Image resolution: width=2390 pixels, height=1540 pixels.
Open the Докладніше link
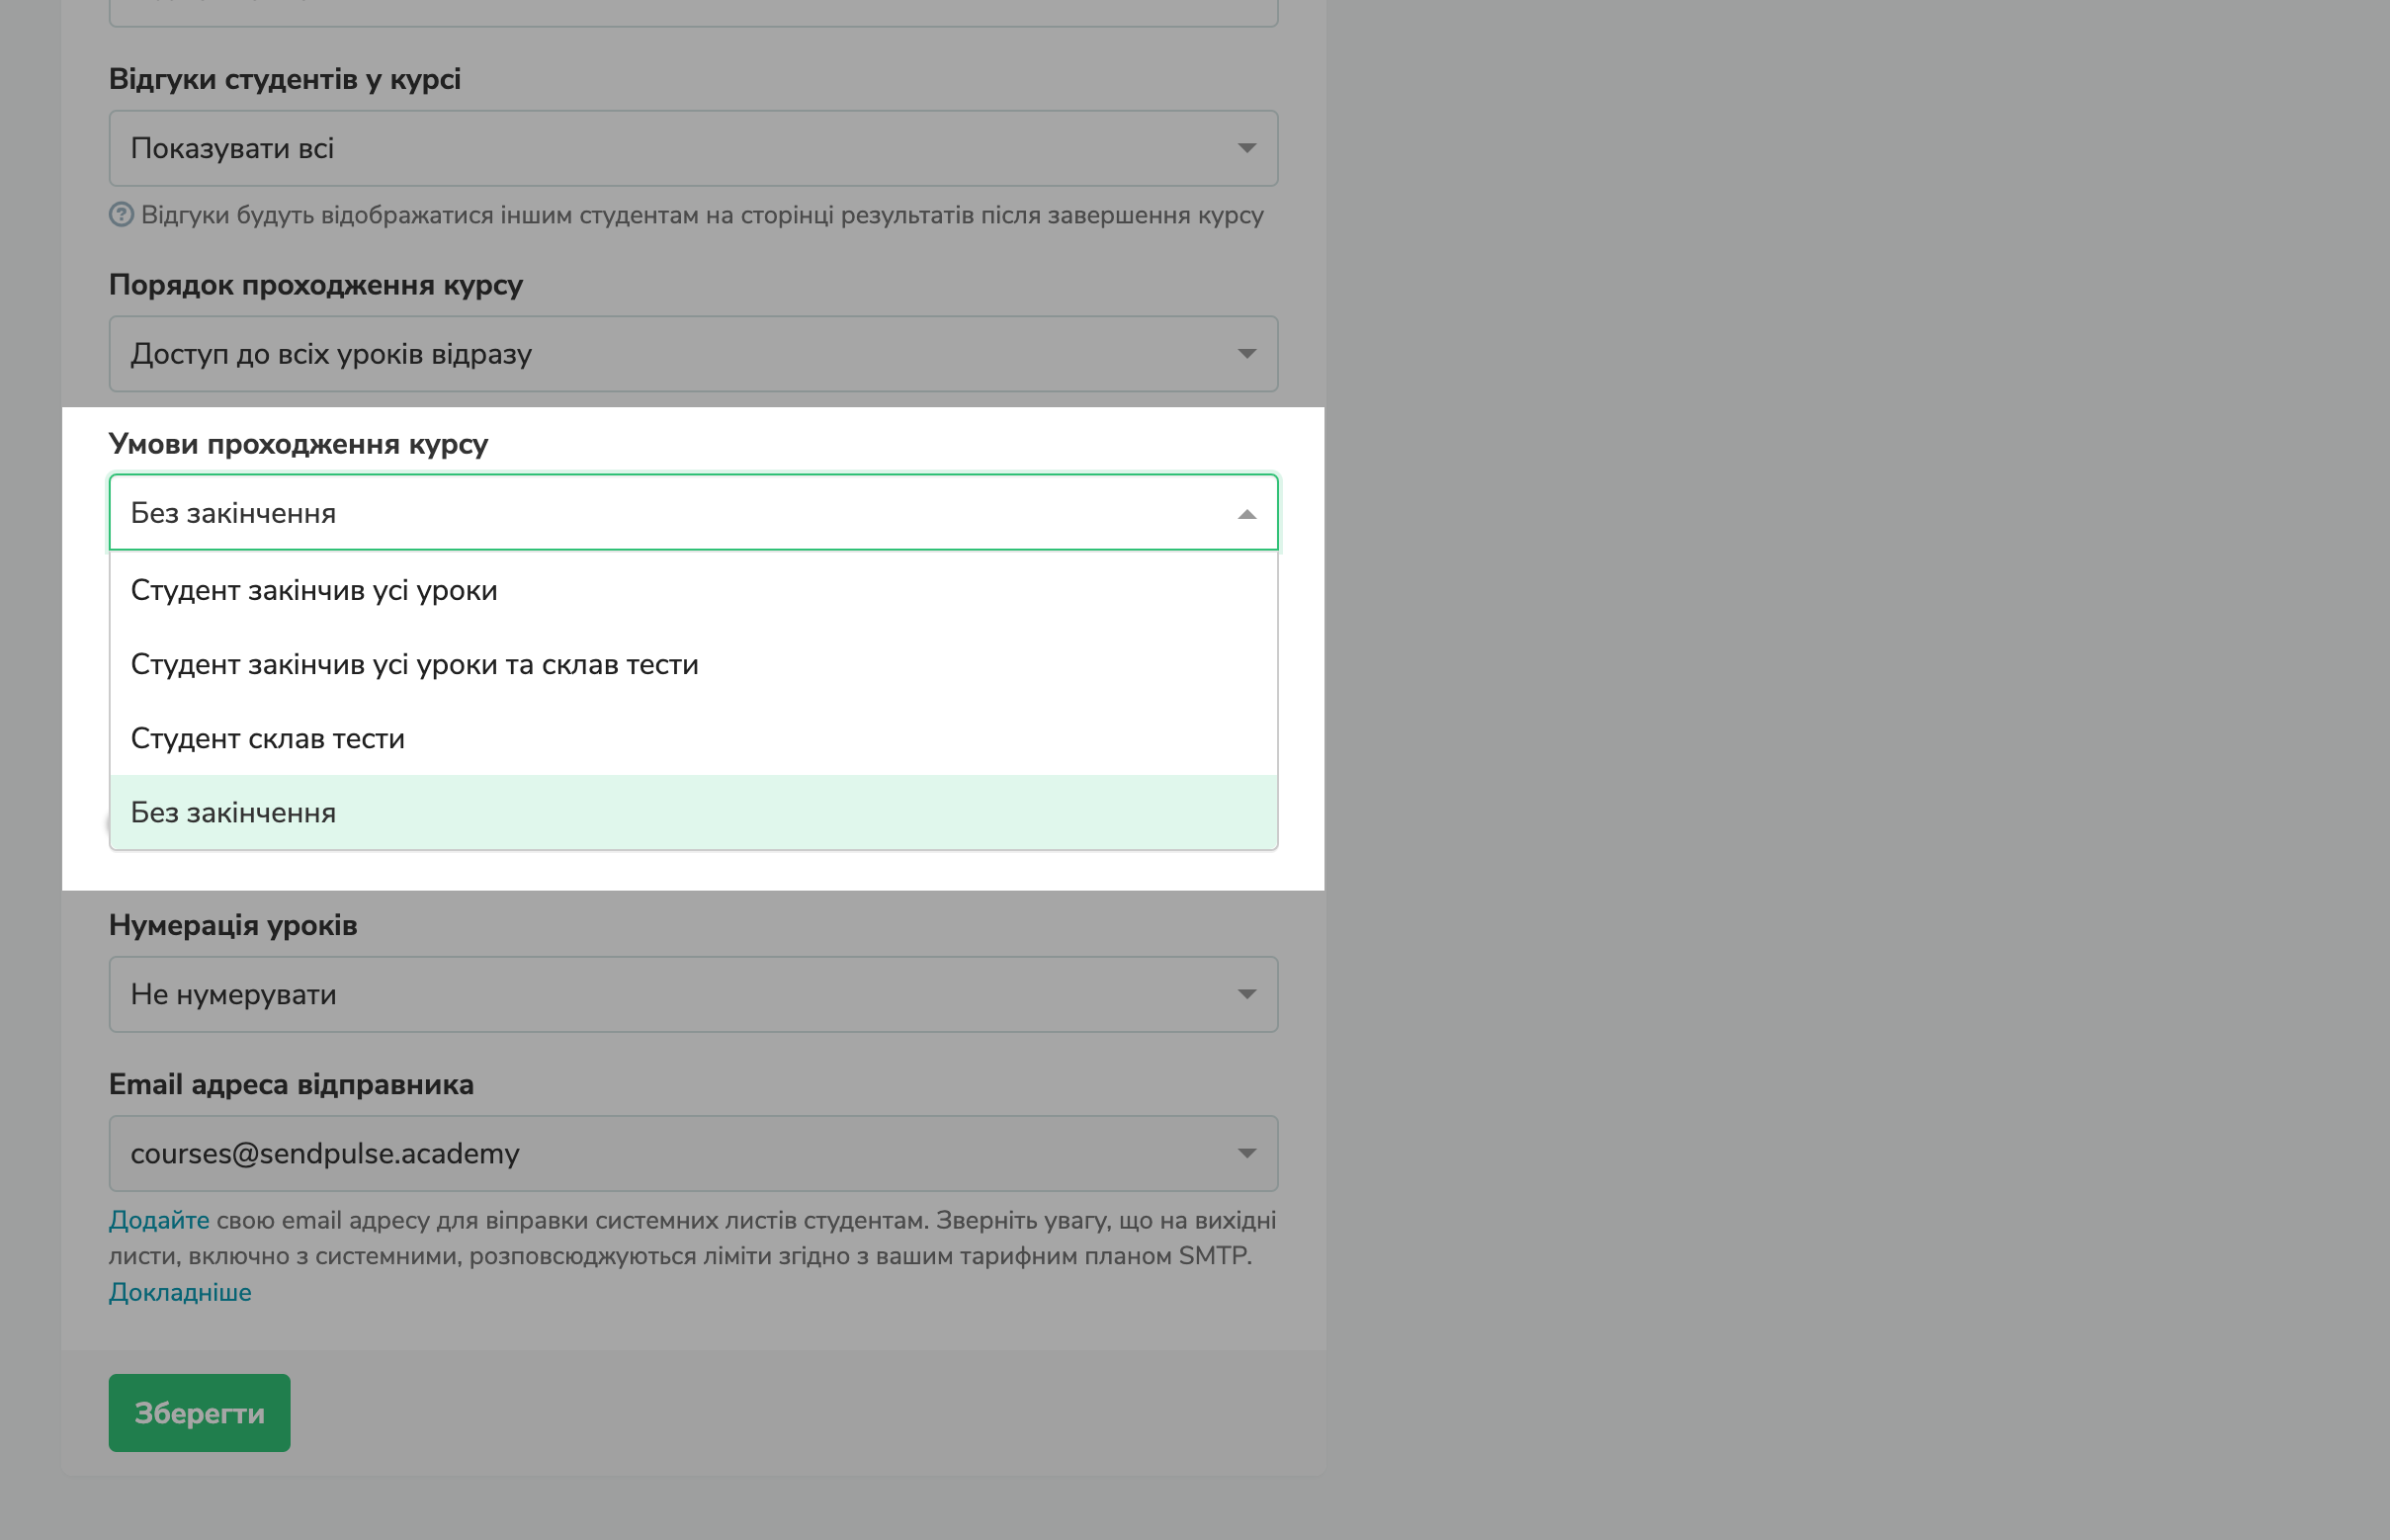(x=180, y=1292)
